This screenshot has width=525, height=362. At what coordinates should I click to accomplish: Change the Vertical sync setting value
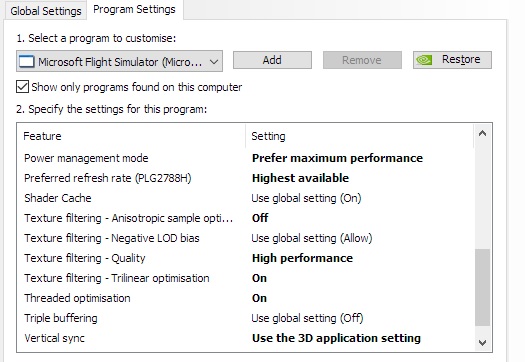point(336,338)
